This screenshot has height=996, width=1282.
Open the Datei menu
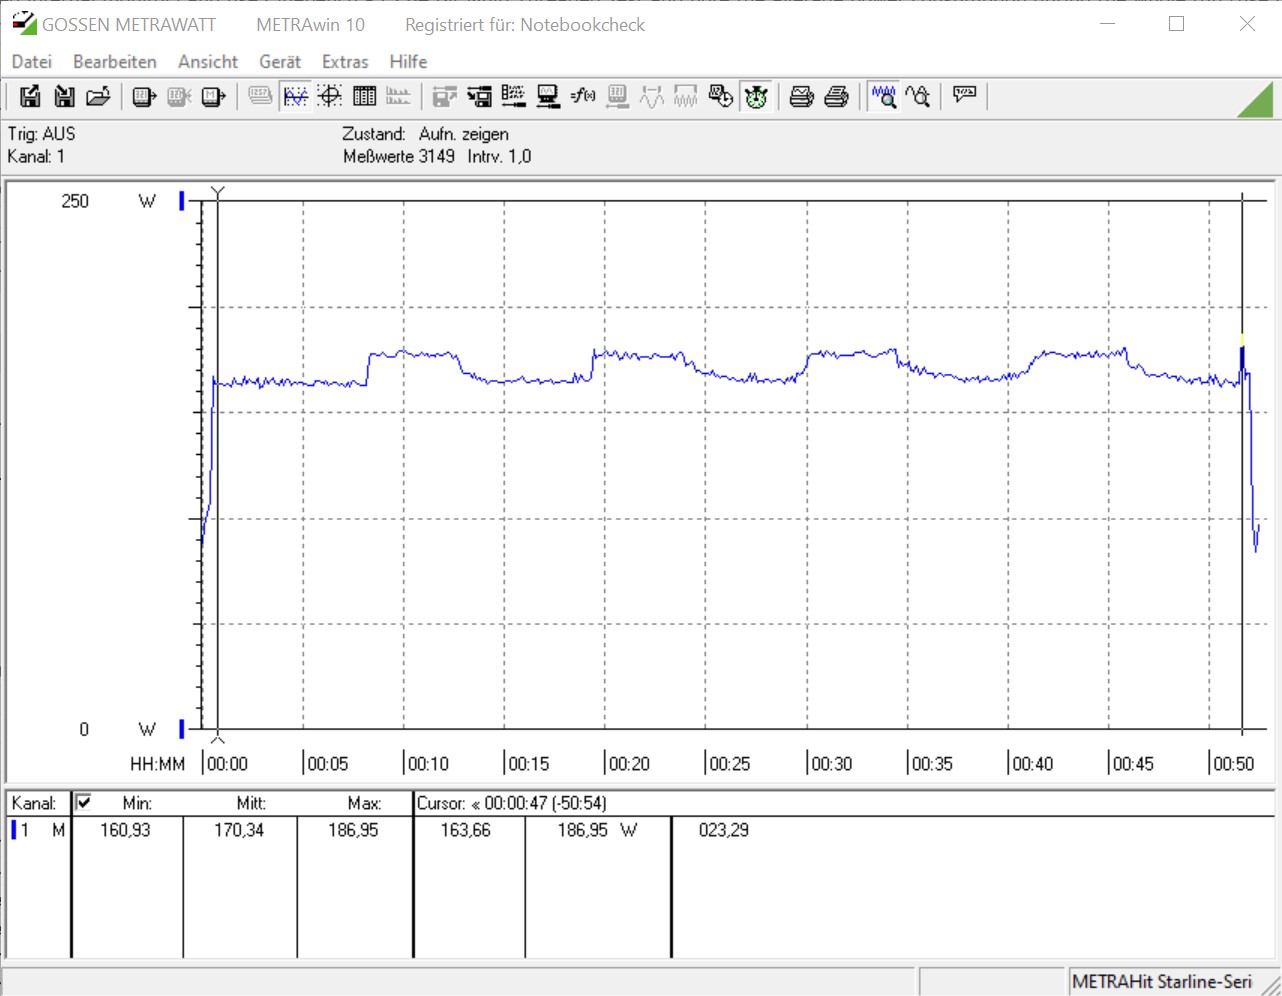pos(32,62)
